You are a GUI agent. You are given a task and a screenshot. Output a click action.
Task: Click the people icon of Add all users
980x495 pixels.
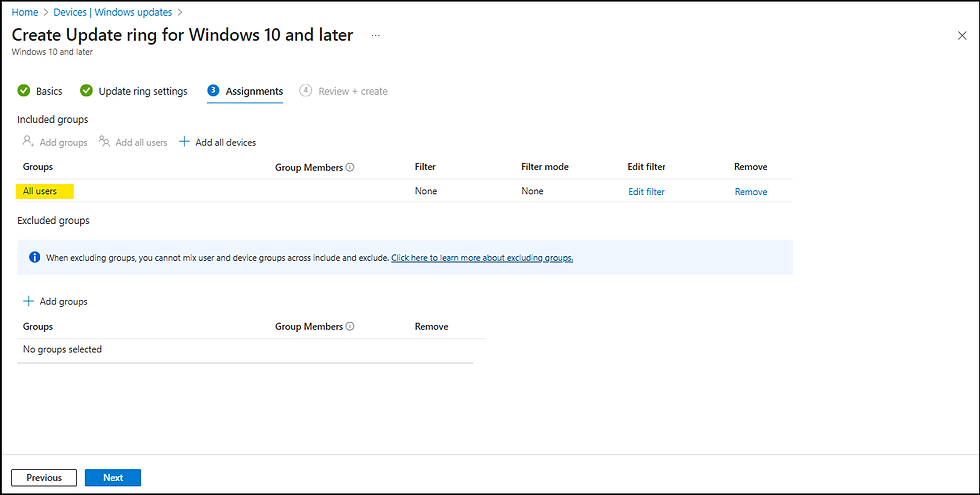104,142
